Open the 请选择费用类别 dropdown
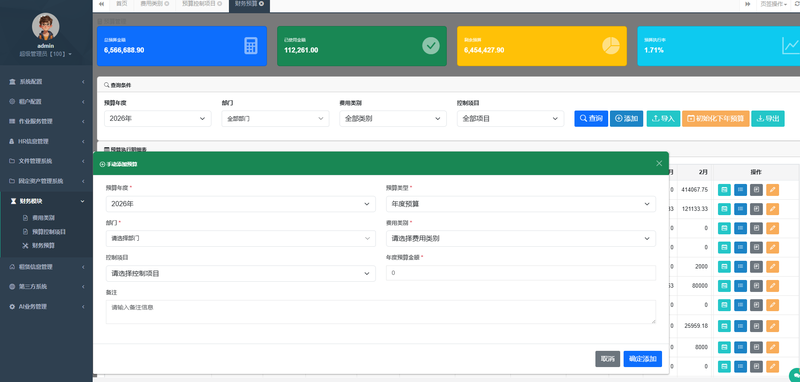Screen dimensions: 800x382 point(521,238)
